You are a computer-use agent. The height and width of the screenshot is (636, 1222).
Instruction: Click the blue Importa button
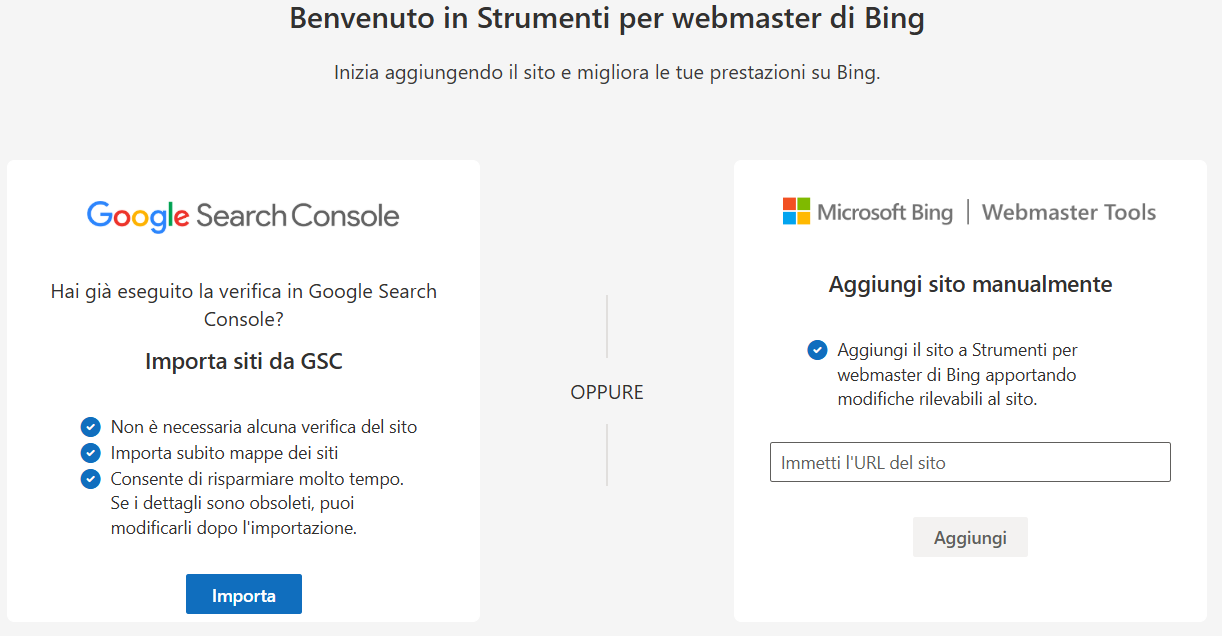click(243, 594)
